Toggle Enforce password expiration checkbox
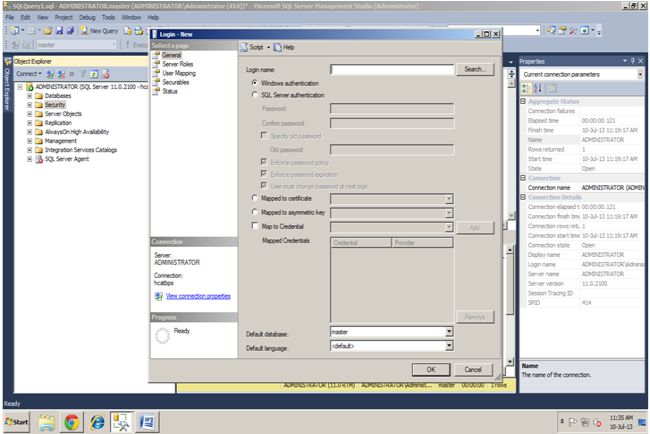The image size is (650, 434). pyautogui.click(x=264, y=174)
